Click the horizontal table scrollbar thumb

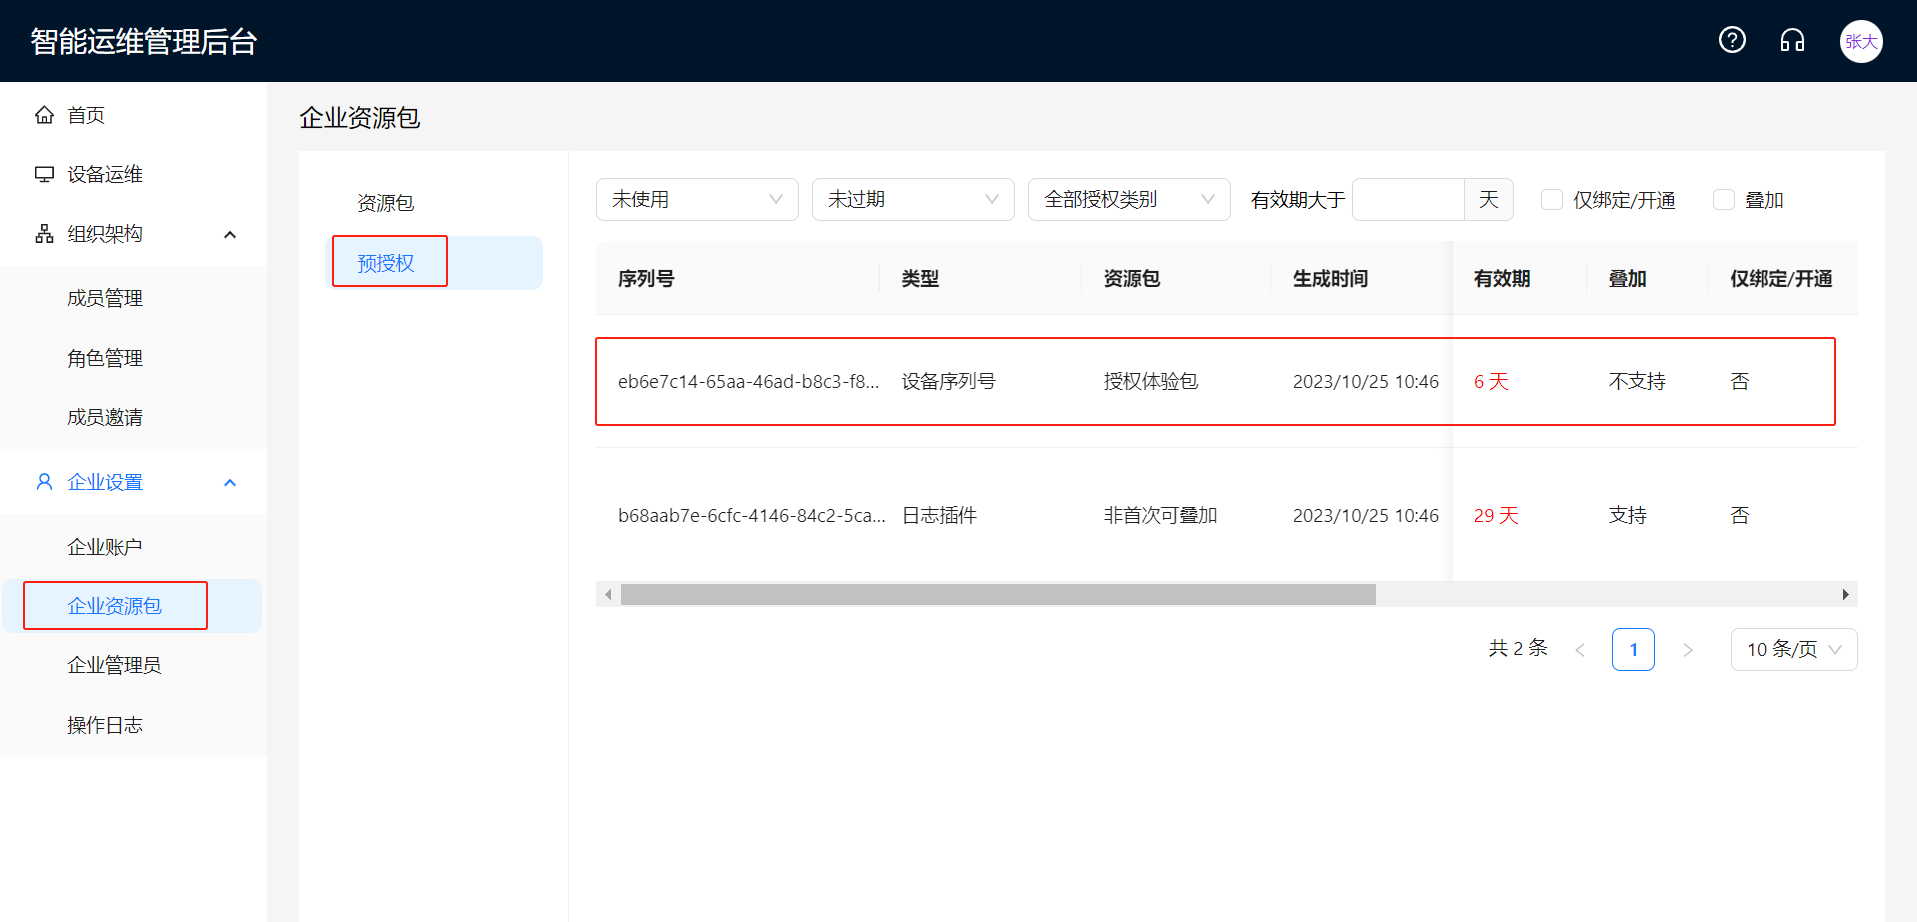[998, 594]
